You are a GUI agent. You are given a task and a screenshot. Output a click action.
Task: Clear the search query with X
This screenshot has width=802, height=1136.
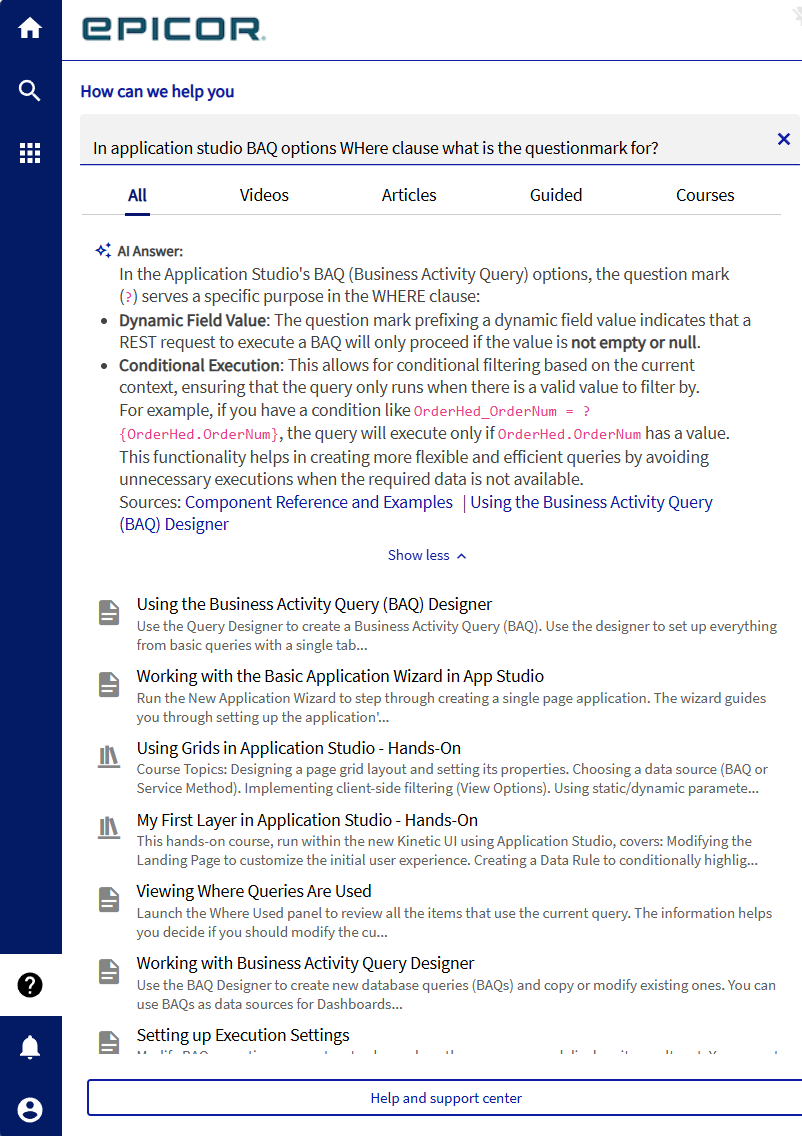pos(783,139)
